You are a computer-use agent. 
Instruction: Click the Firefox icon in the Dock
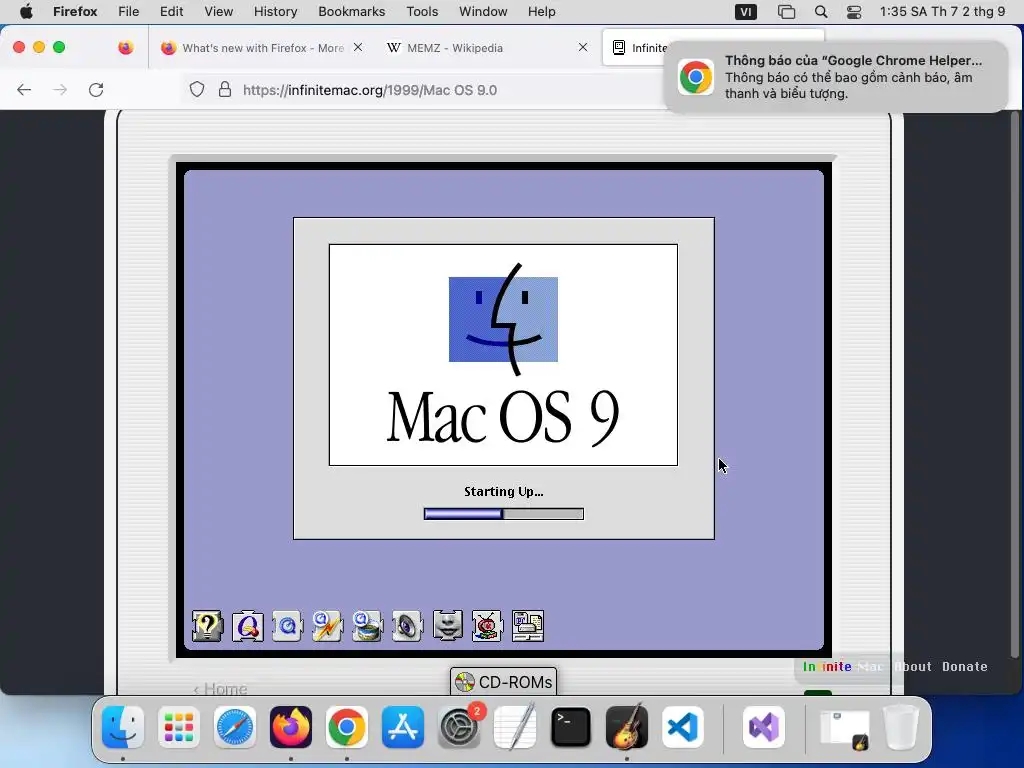291,727
